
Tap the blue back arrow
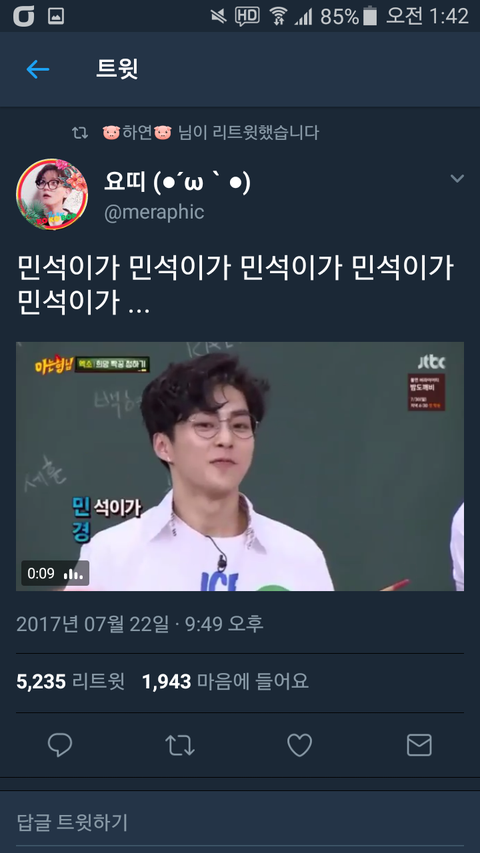(38, 69)
